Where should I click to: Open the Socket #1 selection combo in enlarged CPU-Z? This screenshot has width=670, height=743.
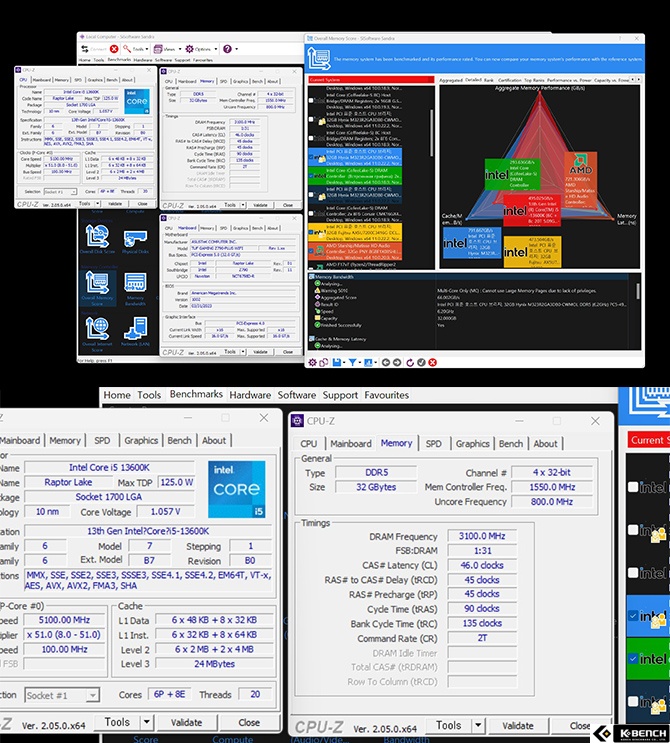point(62,695)
